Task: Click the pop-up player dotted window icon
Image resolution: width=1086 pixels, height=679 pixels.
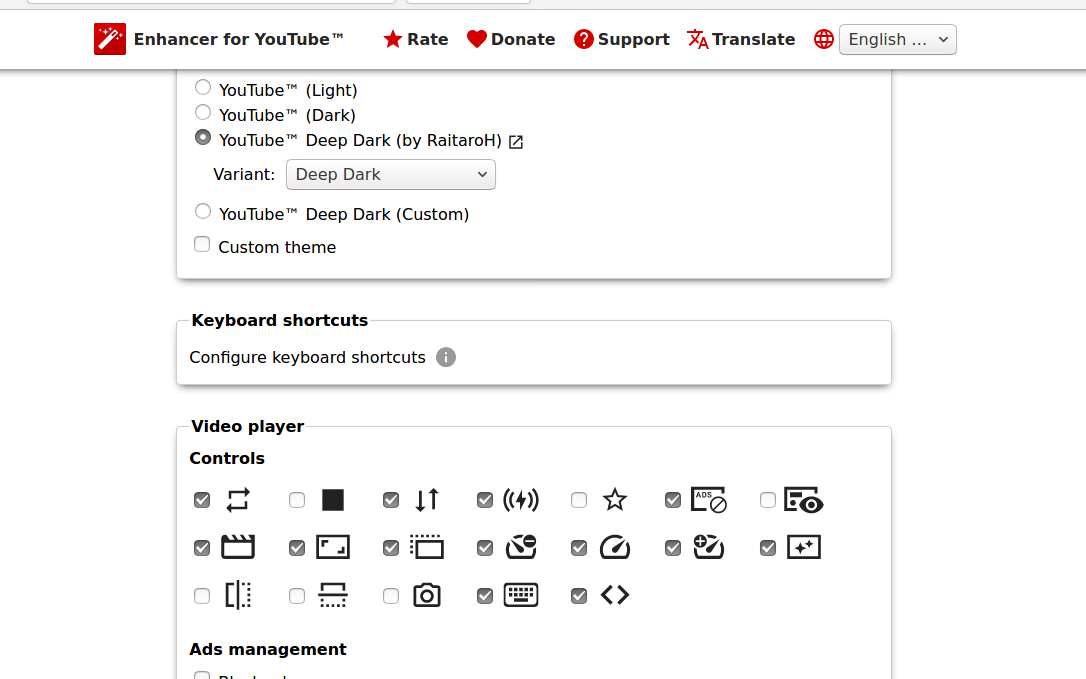Action: pyautogui.click(x=427, y=547)
